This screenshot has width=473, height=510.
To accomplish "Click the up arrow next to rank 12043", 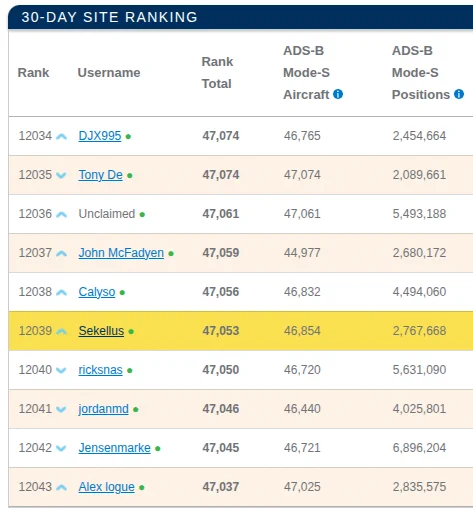I will click(61, 487).
